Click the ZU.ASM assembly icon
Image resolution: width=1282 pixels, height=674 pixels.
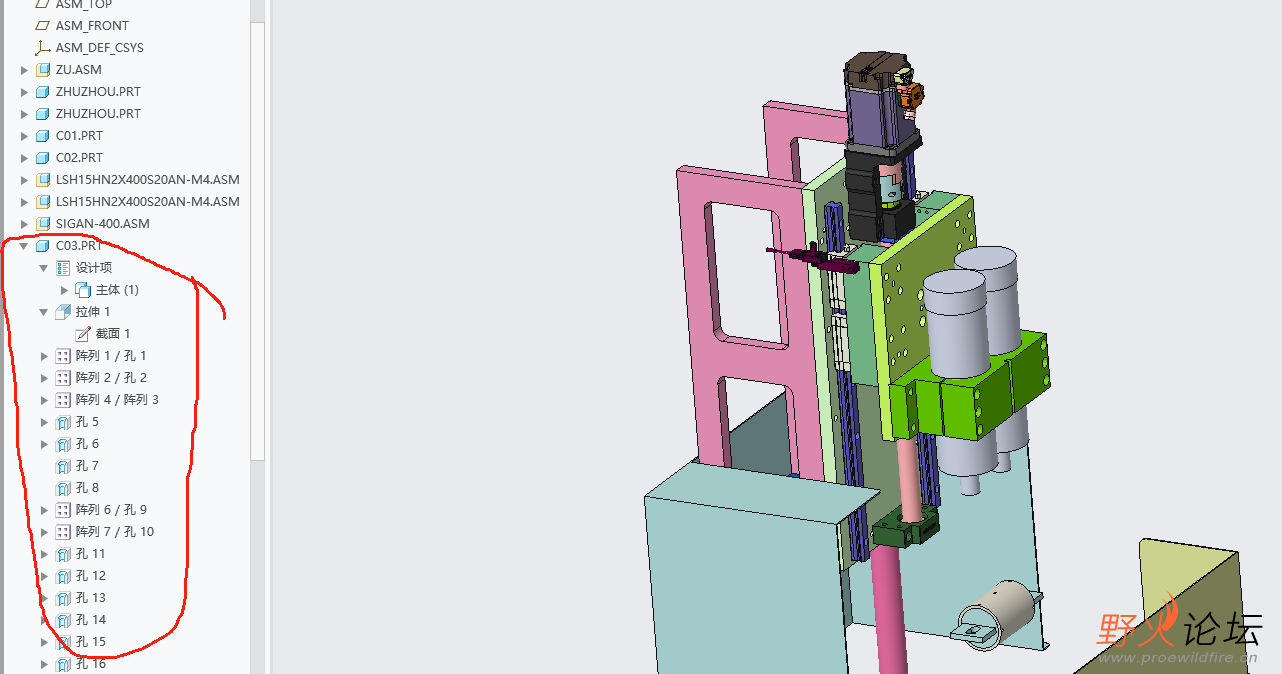coord(43,70)
